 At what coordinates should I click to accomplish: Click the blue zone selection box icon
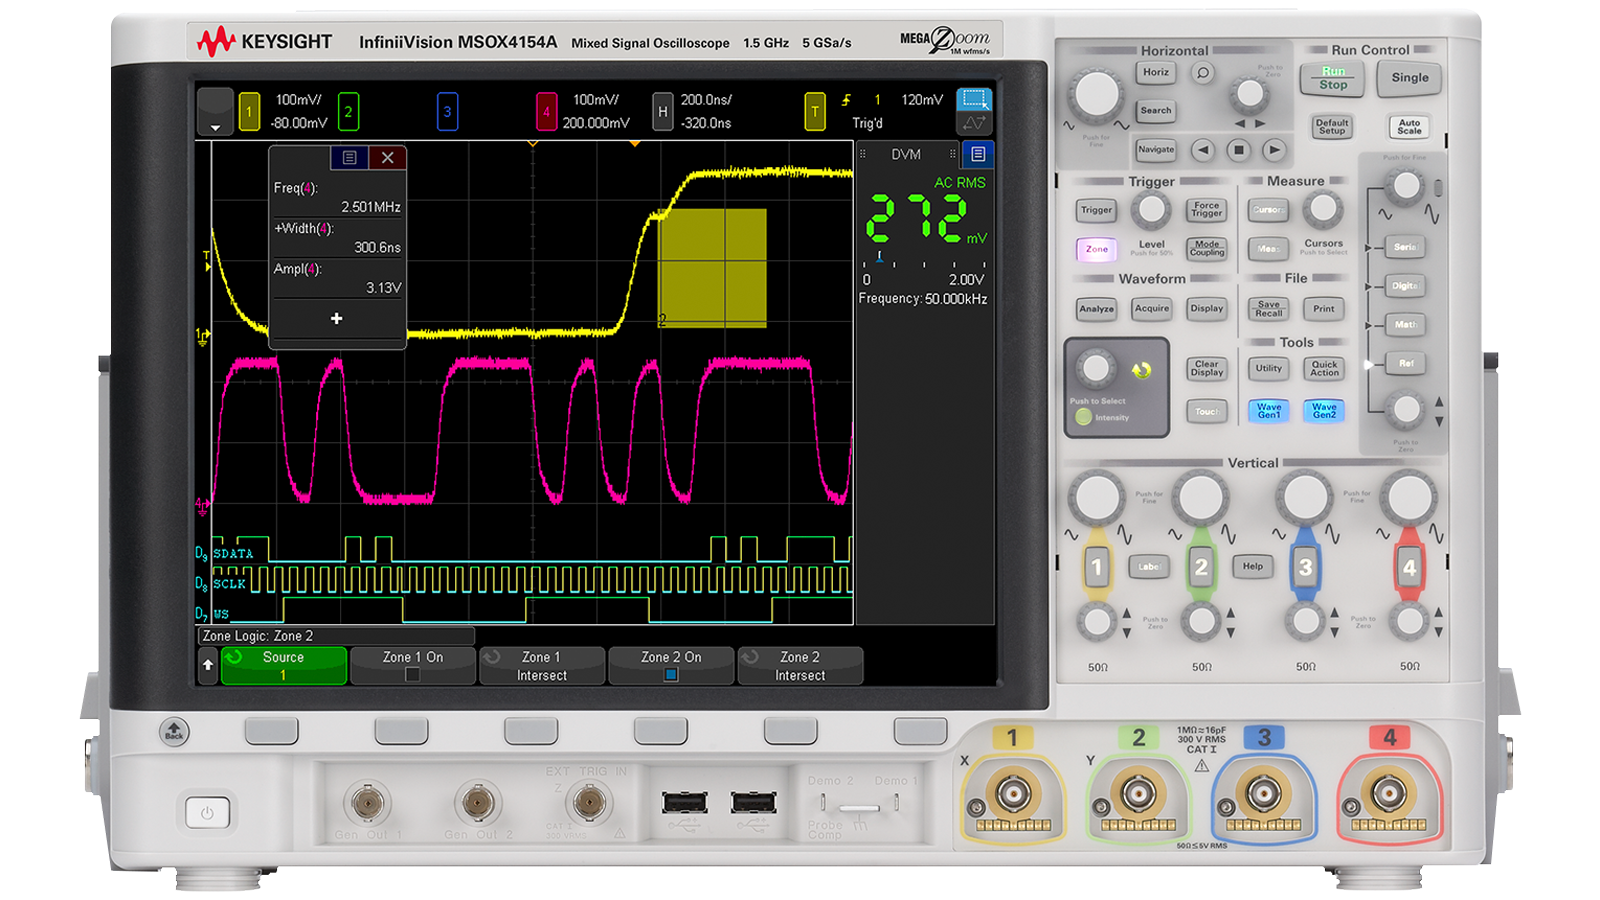coord(973,100)
